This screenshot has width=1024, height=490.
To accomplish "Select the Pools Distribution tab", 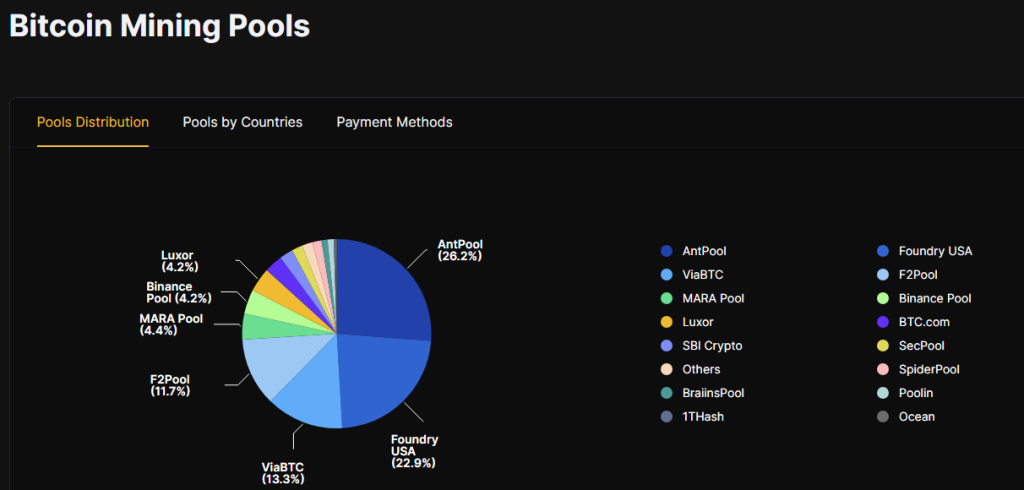I will (93, 122).
